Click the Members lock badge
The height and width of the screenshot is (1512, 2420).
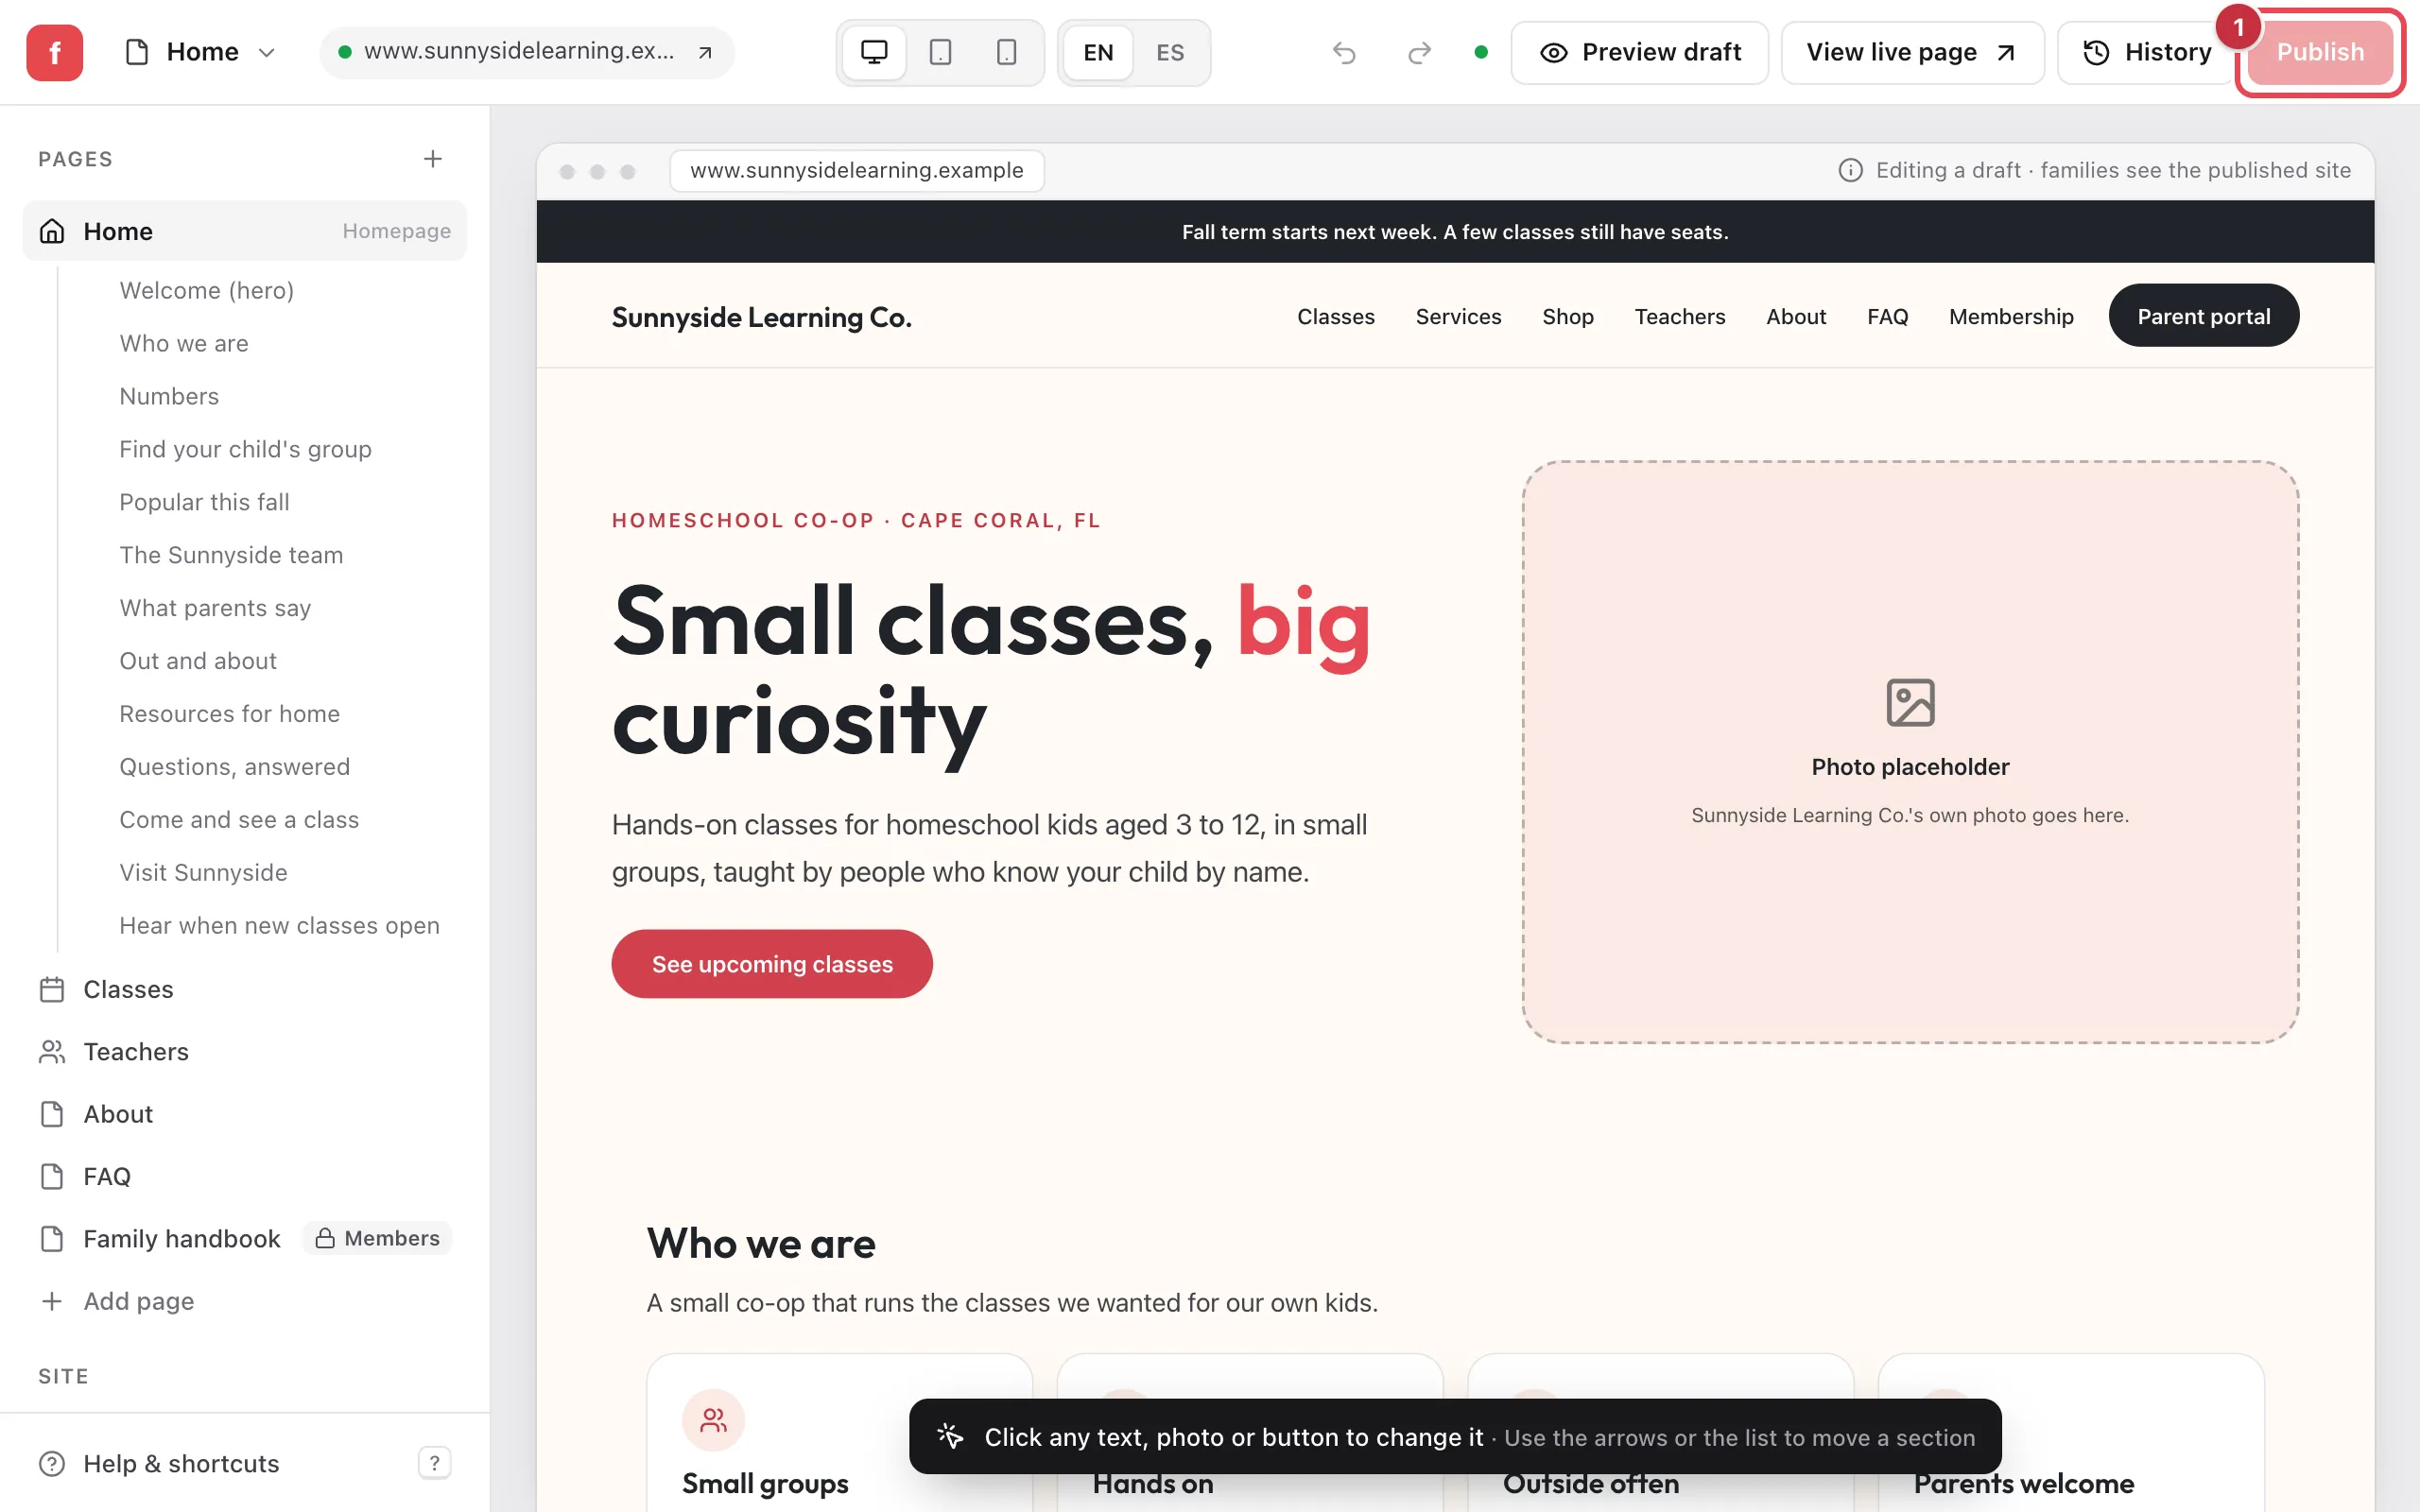click(x=377, y=1238)
